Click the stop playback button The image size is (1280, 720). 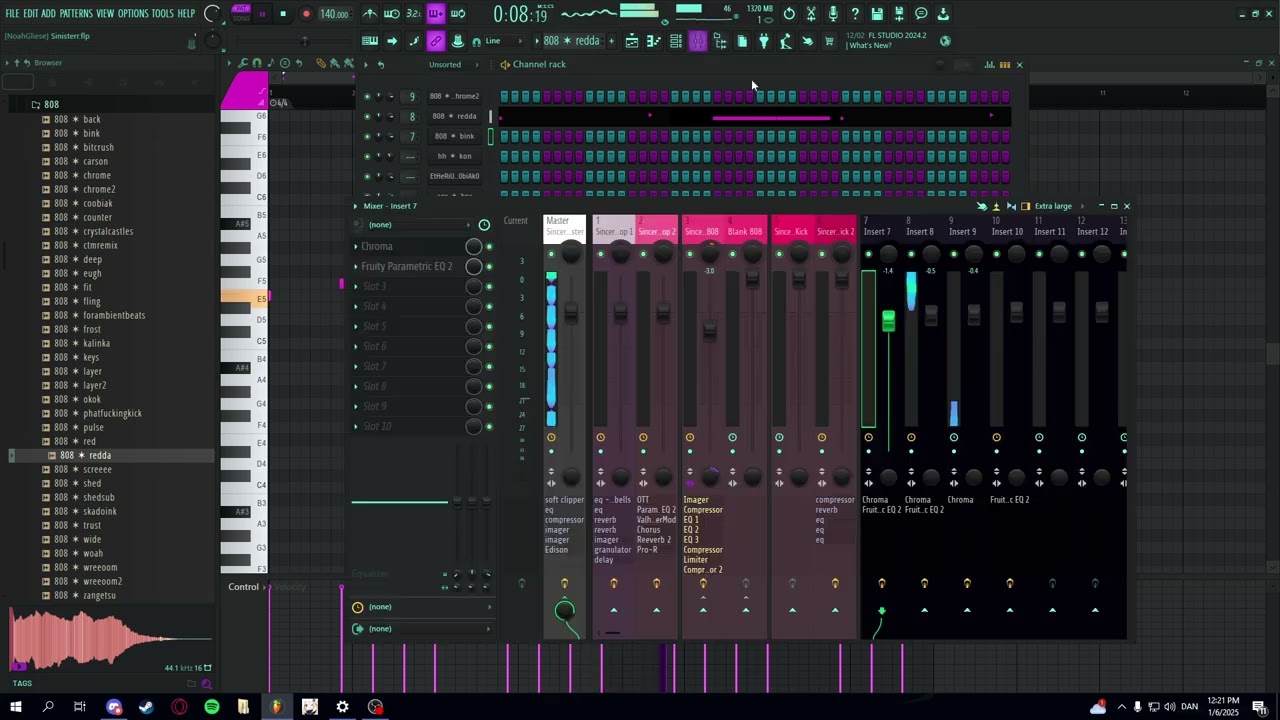point(283,14)
